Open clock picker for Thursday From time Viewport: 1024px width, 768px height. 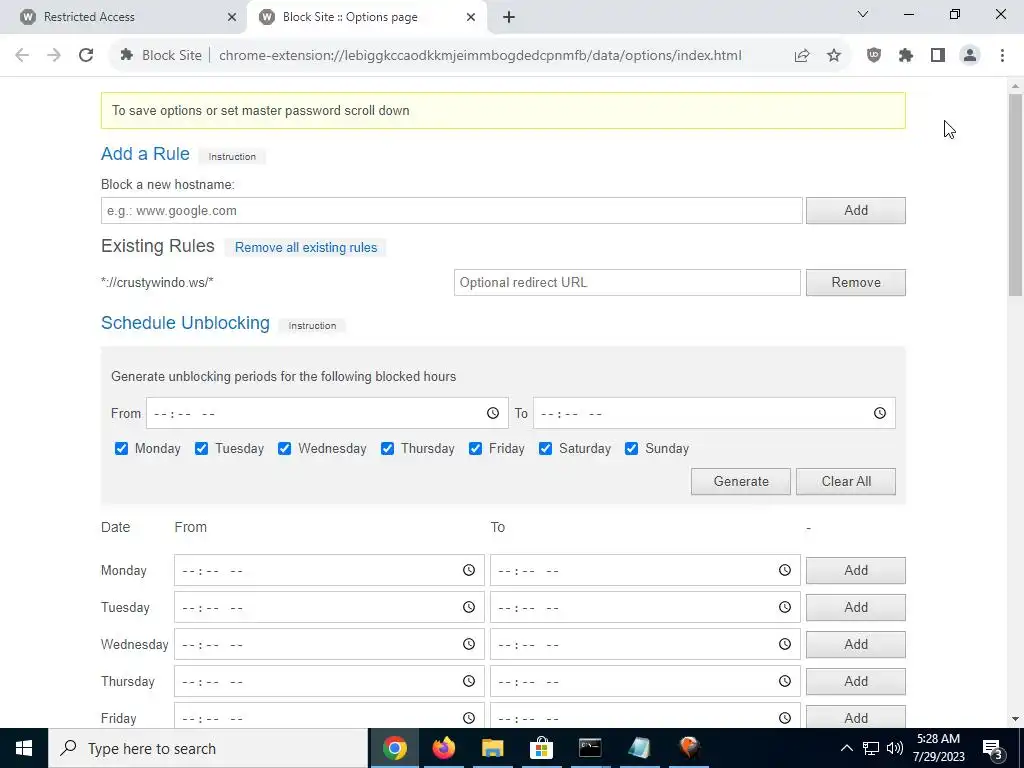point(469,681)
